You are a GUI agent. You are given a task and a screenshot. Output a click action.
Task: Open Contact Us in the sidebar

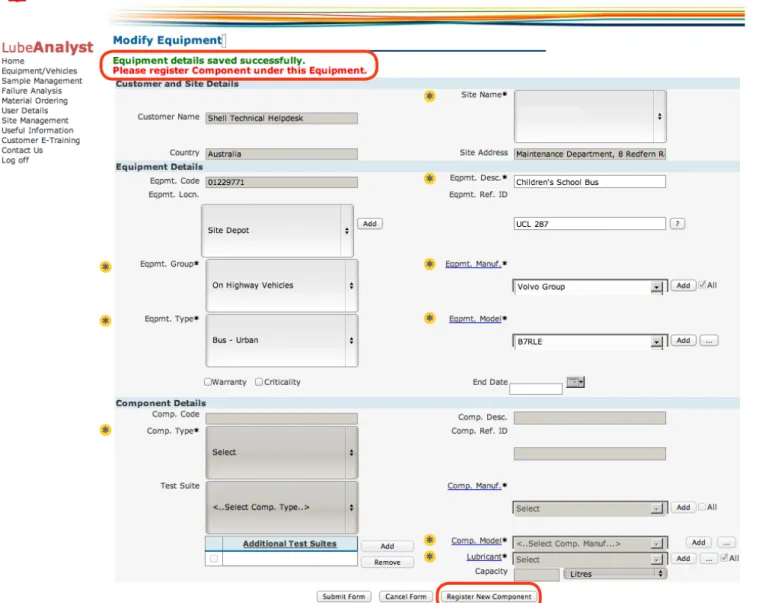22,150
